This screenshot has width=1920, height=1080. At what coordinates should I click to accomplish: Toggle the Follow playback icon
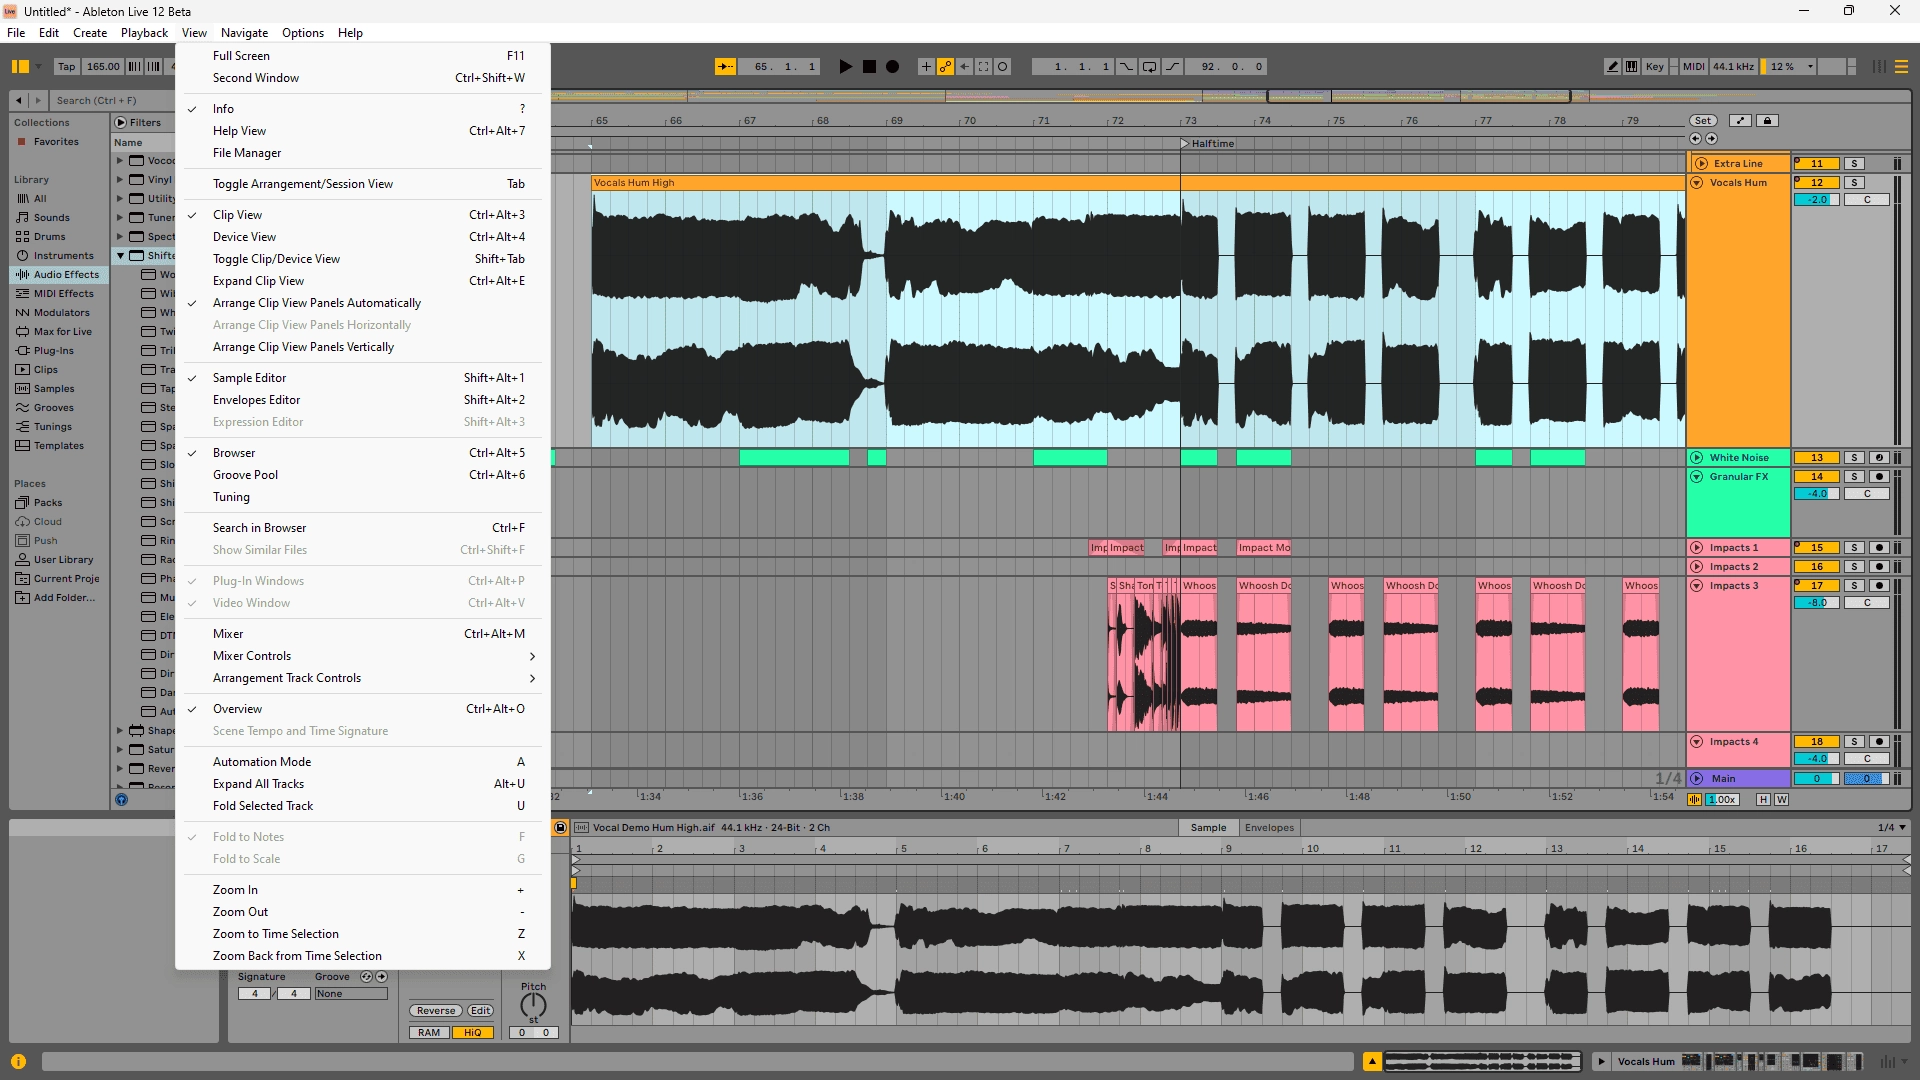click(x=725, y=67)
